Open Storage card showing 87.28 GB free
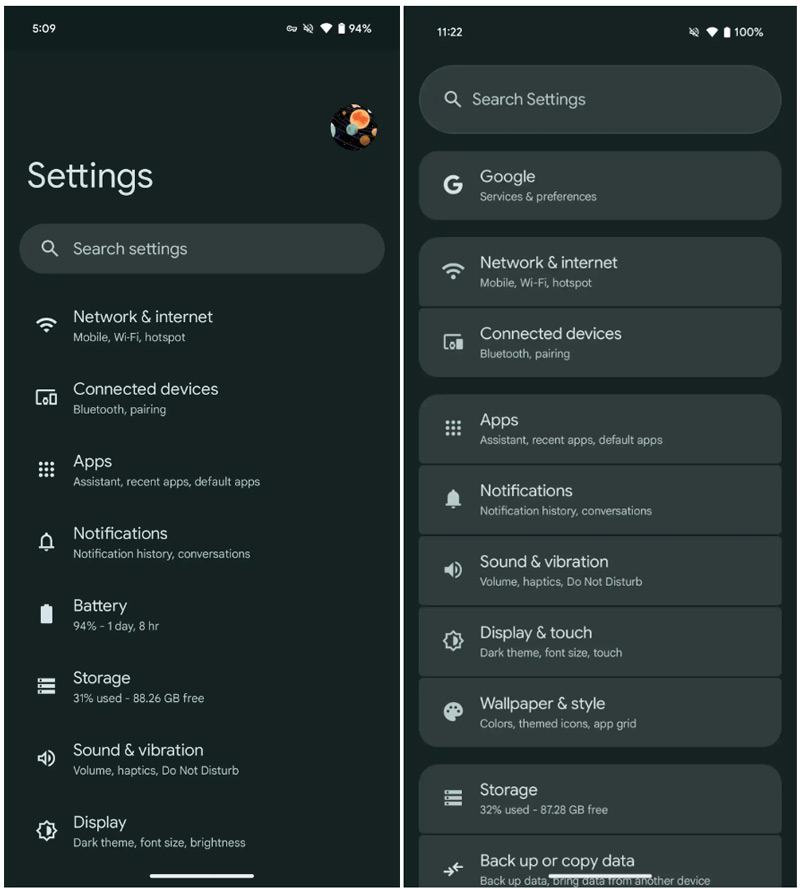The image size is (800, 888). click(600, 799)
